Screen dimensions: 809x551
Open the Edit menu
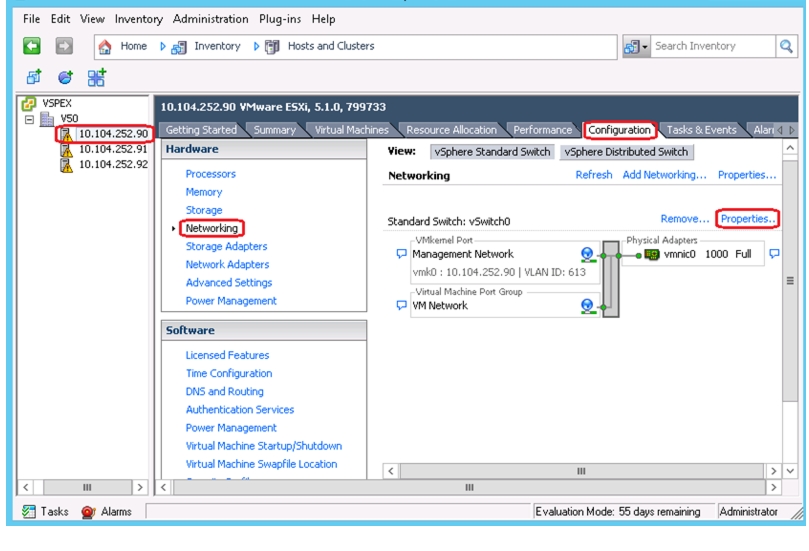click(x=60, y=19)
